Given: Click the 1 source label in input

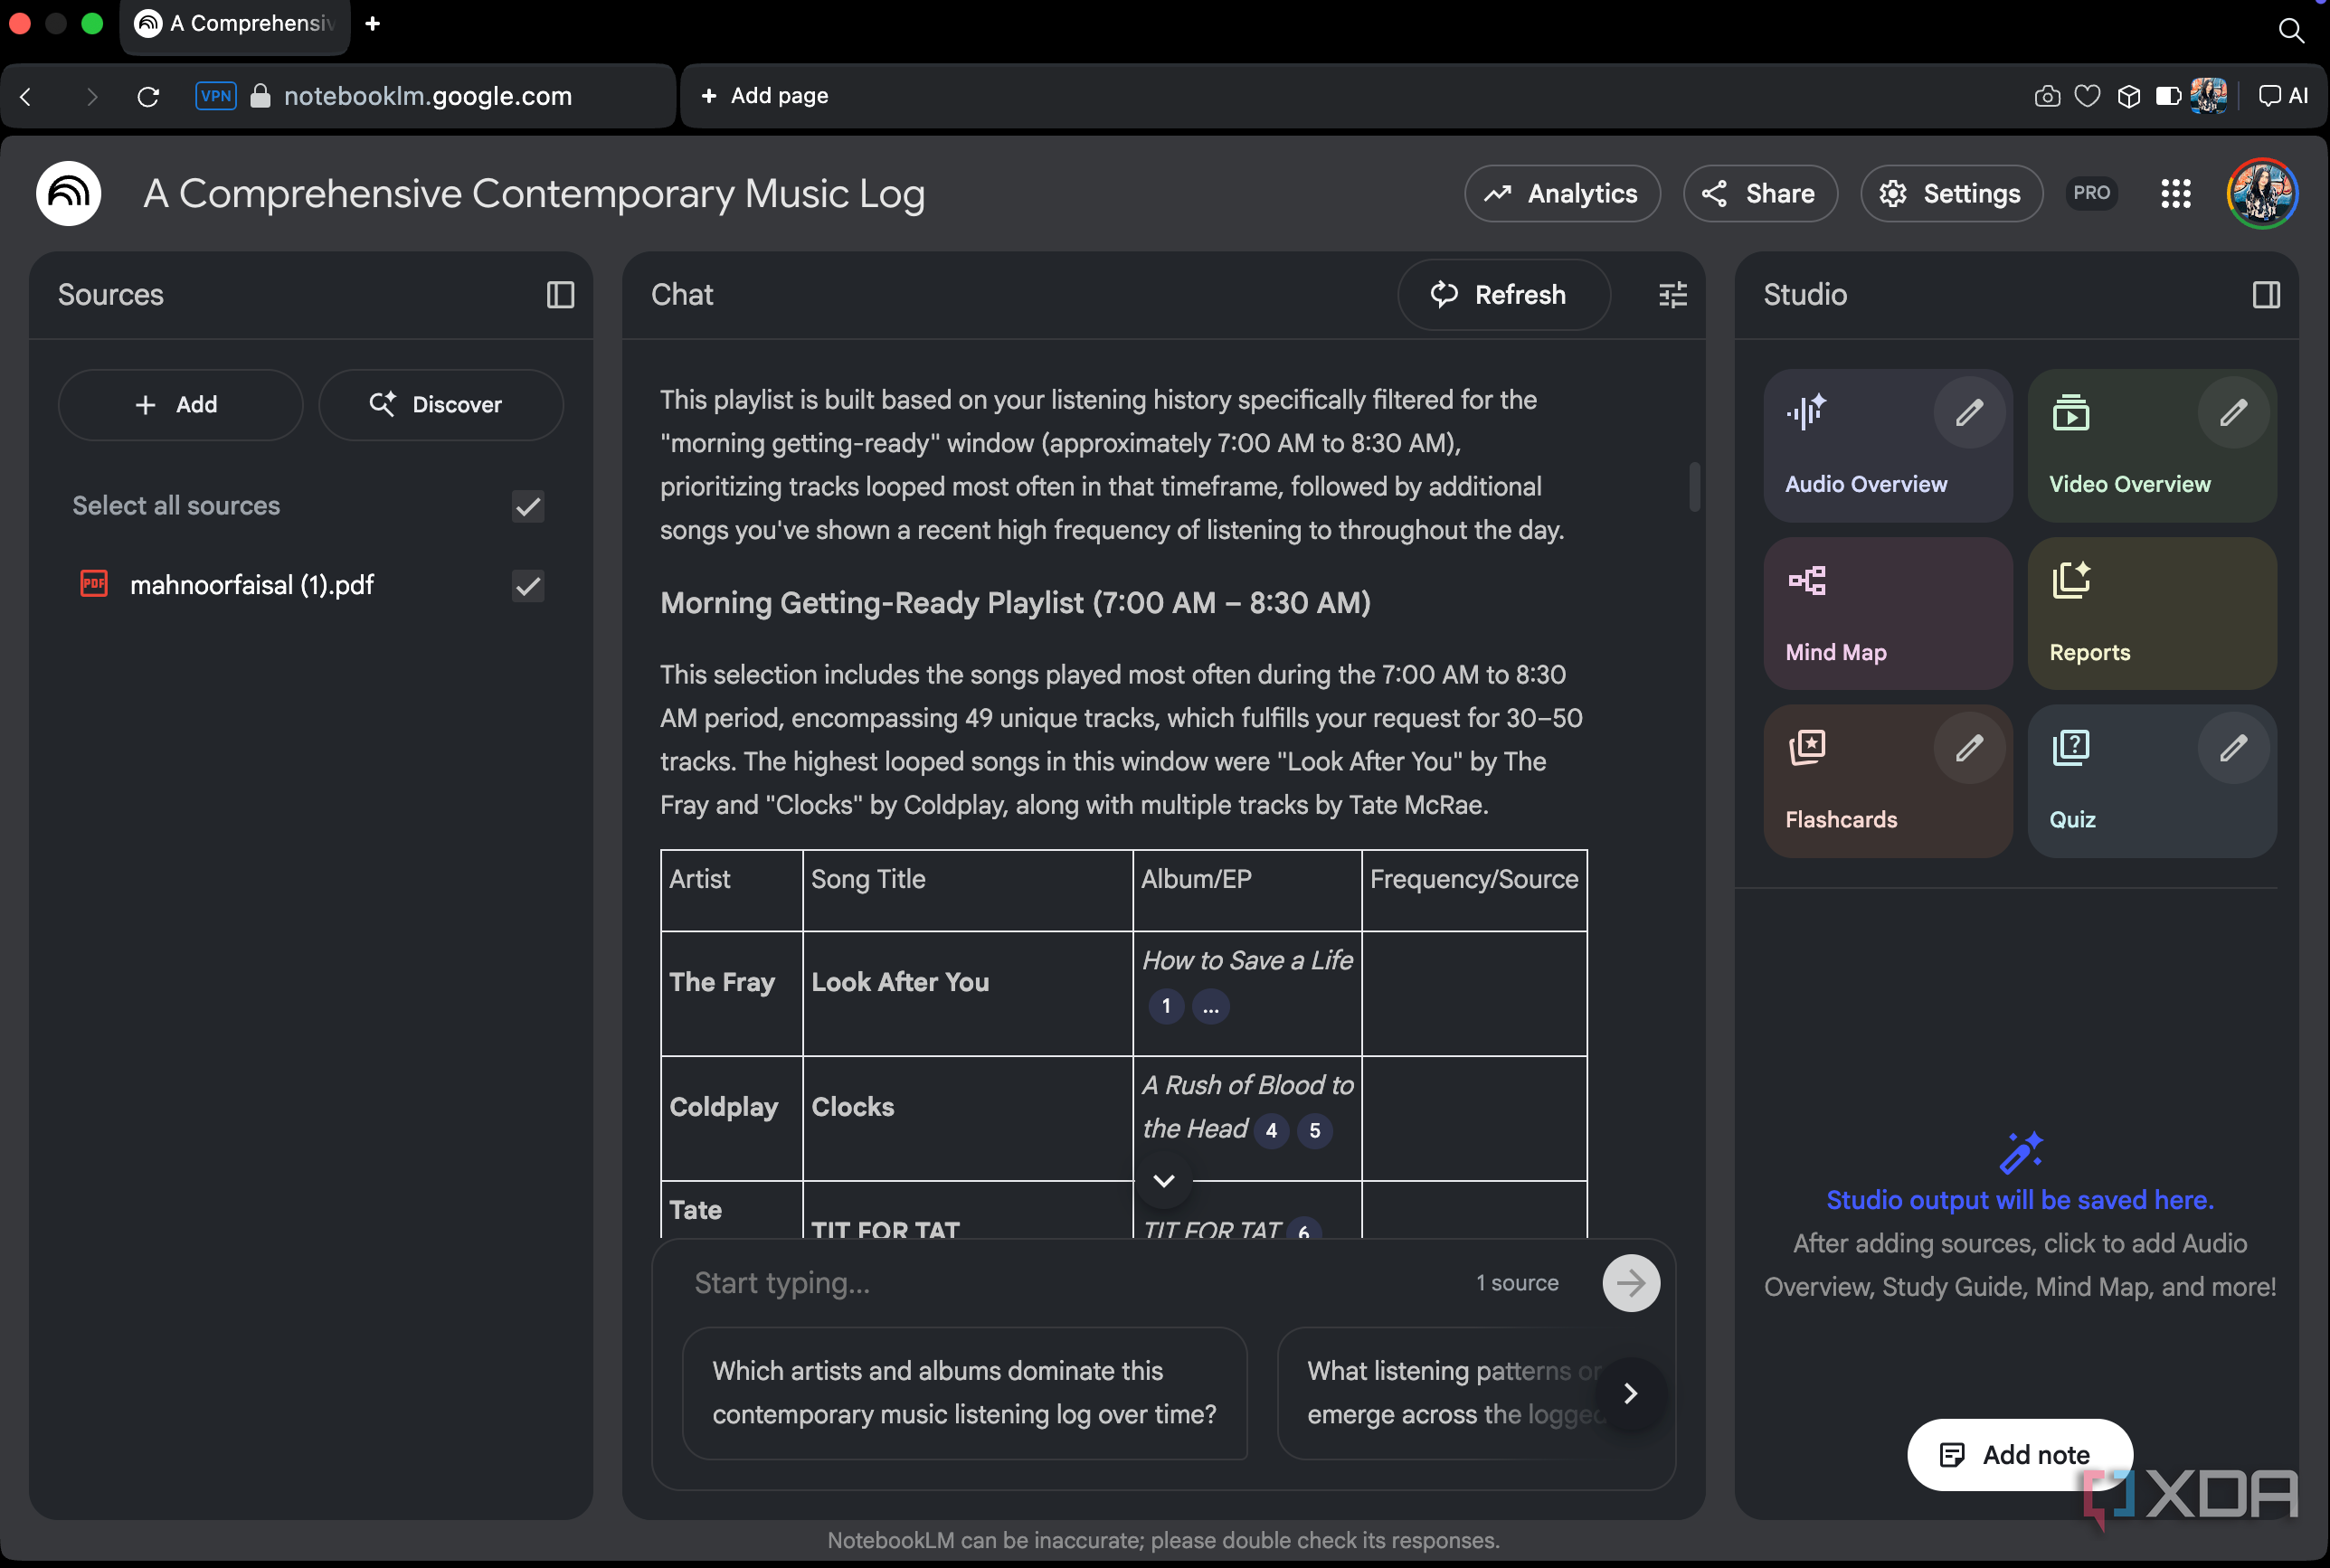Looking at the screenshot, I should [x=1517, y=1283].
